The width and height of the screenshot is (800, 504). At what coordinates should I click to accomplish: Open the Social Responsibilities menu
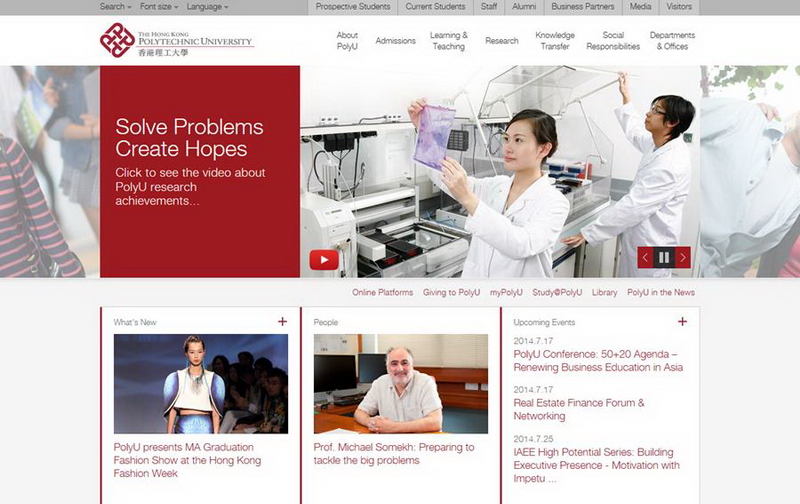pos(613,41)
